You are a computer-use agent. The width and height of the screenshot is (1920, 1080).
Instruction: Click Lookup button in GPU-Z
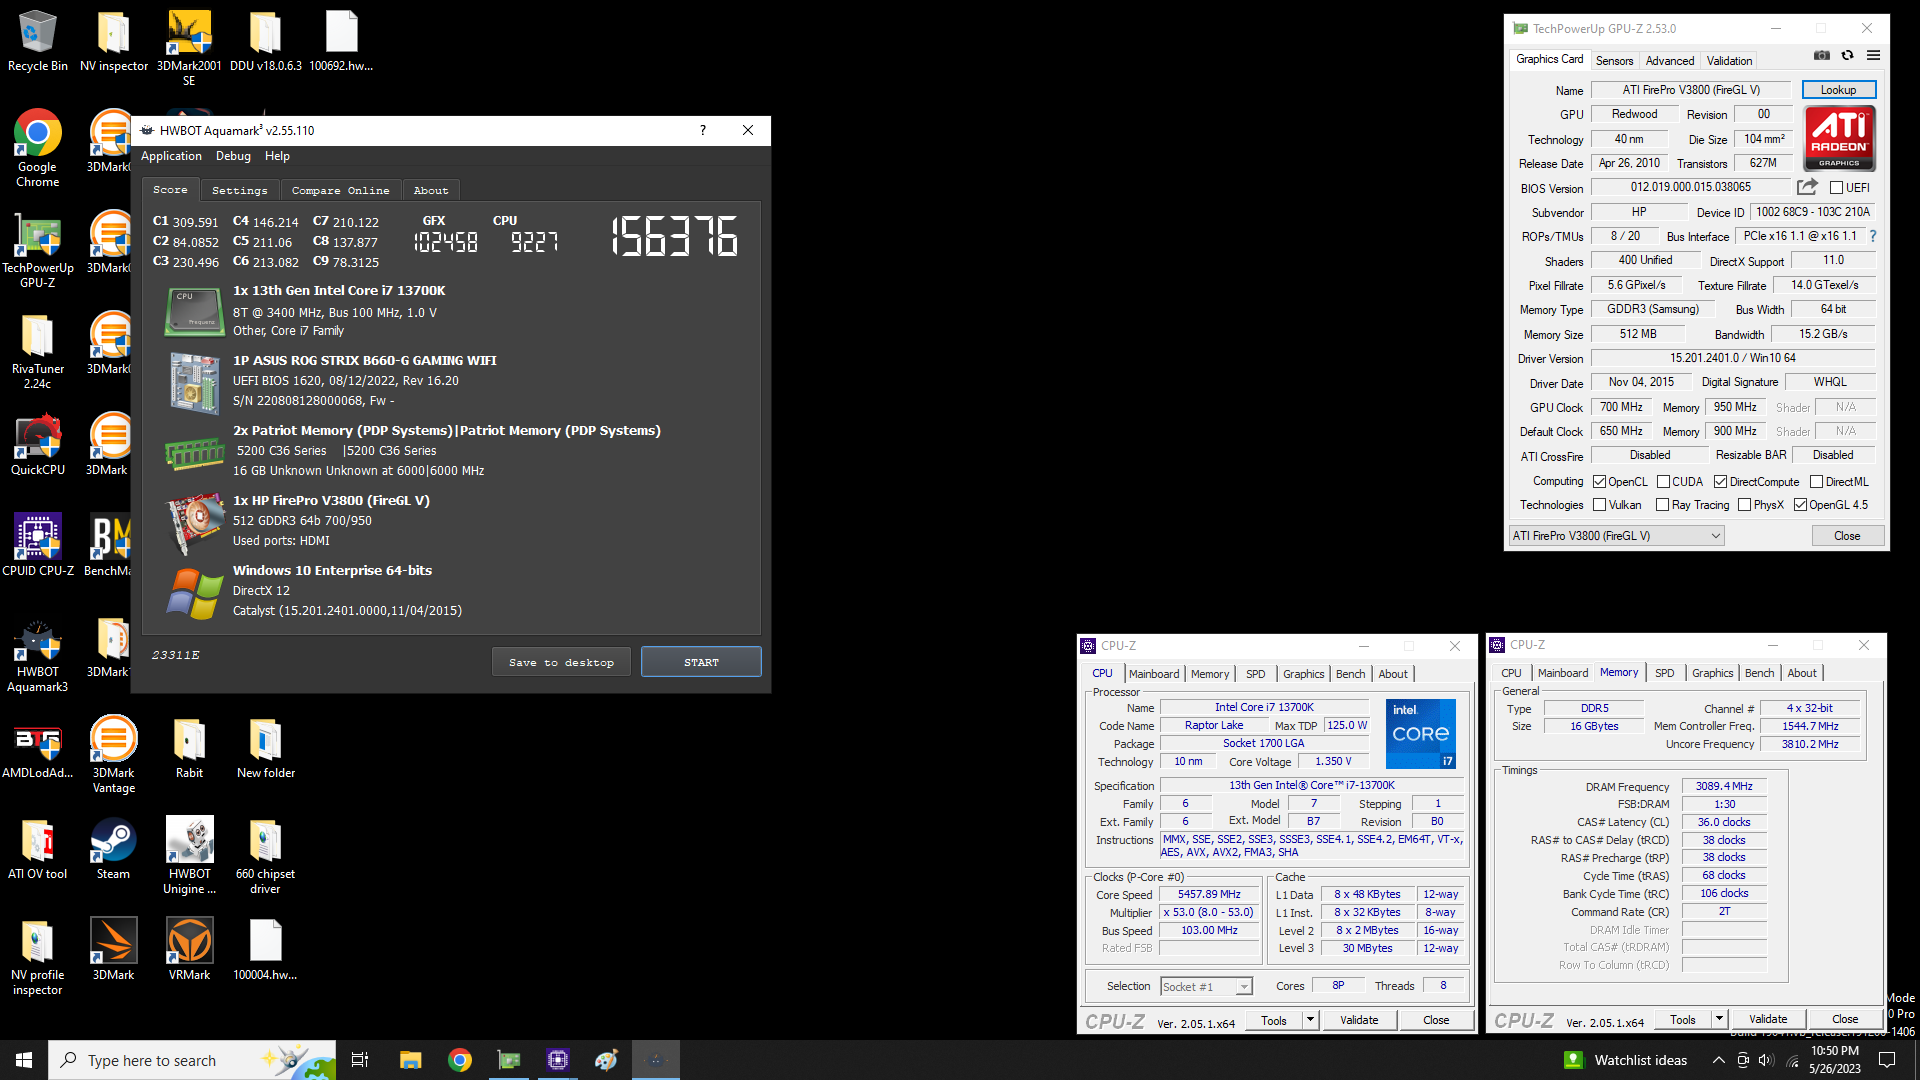pyautogui.click(x=1838, y=90)
